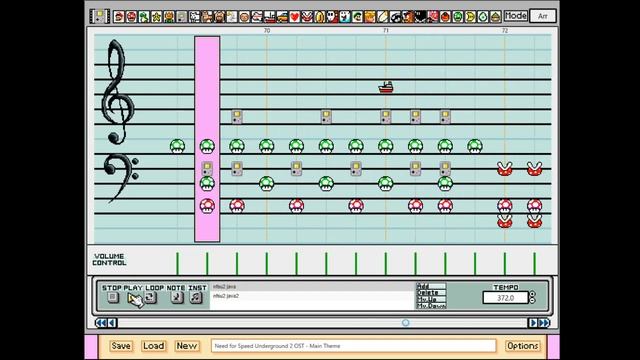Select the Mushroom instrument icon in toolbar
The width and height of the screenshot is (640, 360).
pos(132,17)
